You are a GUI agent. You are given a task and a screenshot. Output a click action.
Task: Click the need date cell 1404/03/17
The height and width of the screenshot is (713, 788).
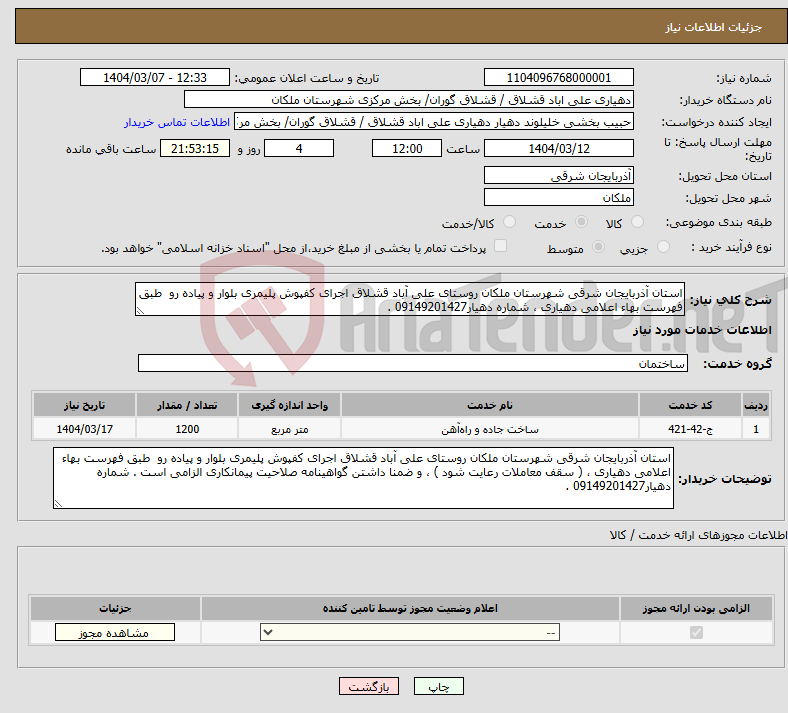pos(84,429)
